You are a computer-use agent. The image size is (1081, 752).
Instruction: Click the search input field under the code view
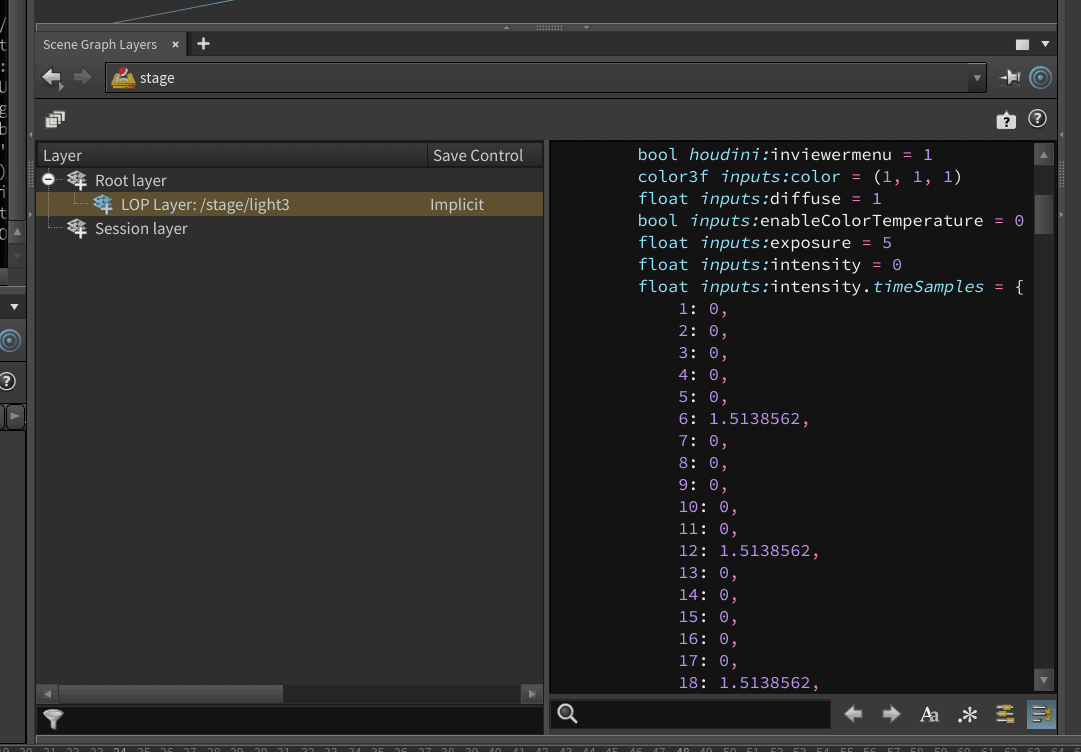pyautogui.click(x=700, y=714)
